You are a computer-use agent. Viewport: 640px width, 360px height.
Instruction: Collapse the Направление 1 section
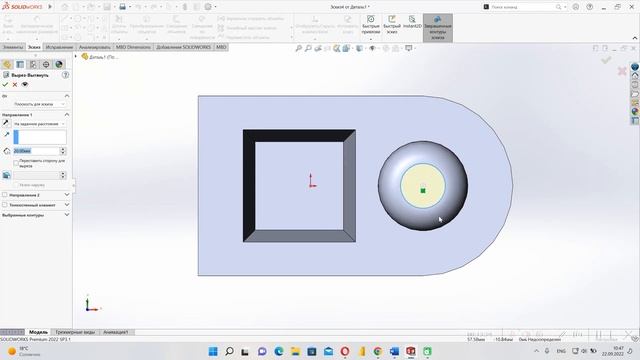[67, 115]
